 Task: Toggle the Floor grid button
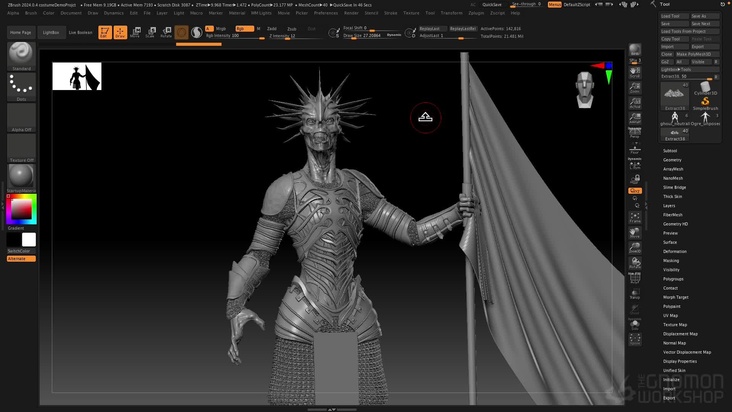(635, 149)
